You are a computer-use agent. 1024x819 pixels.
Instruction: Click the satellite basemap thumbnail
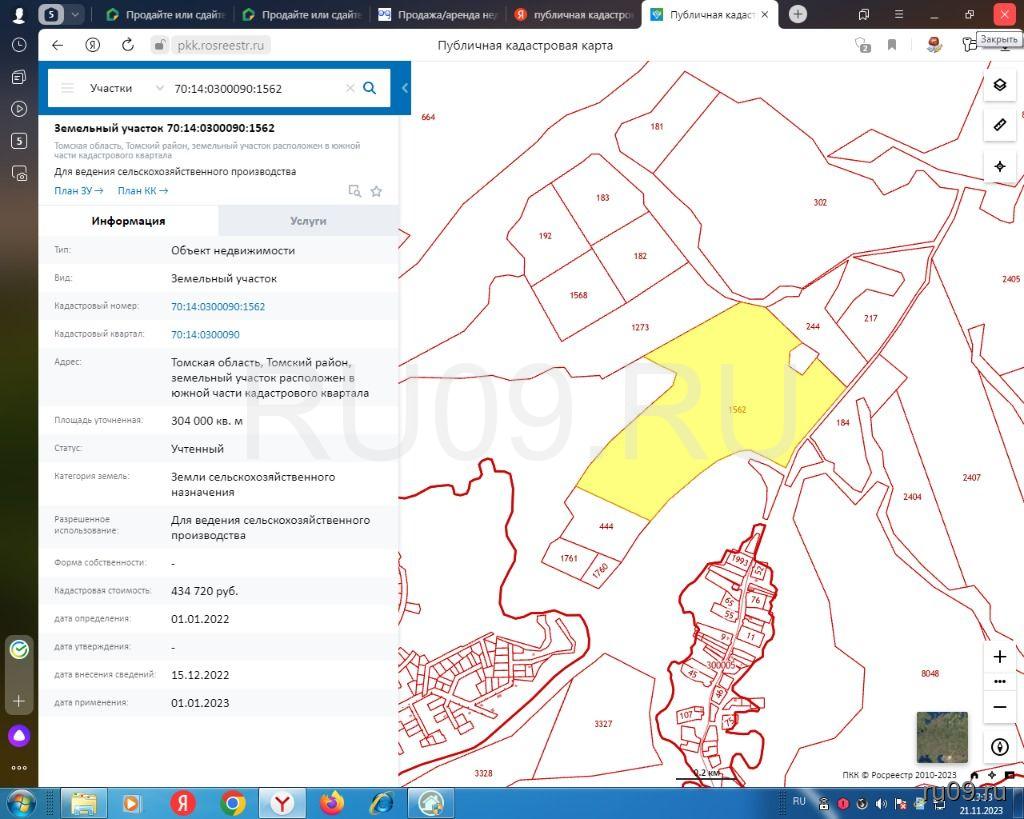click(x=942, y=737)
